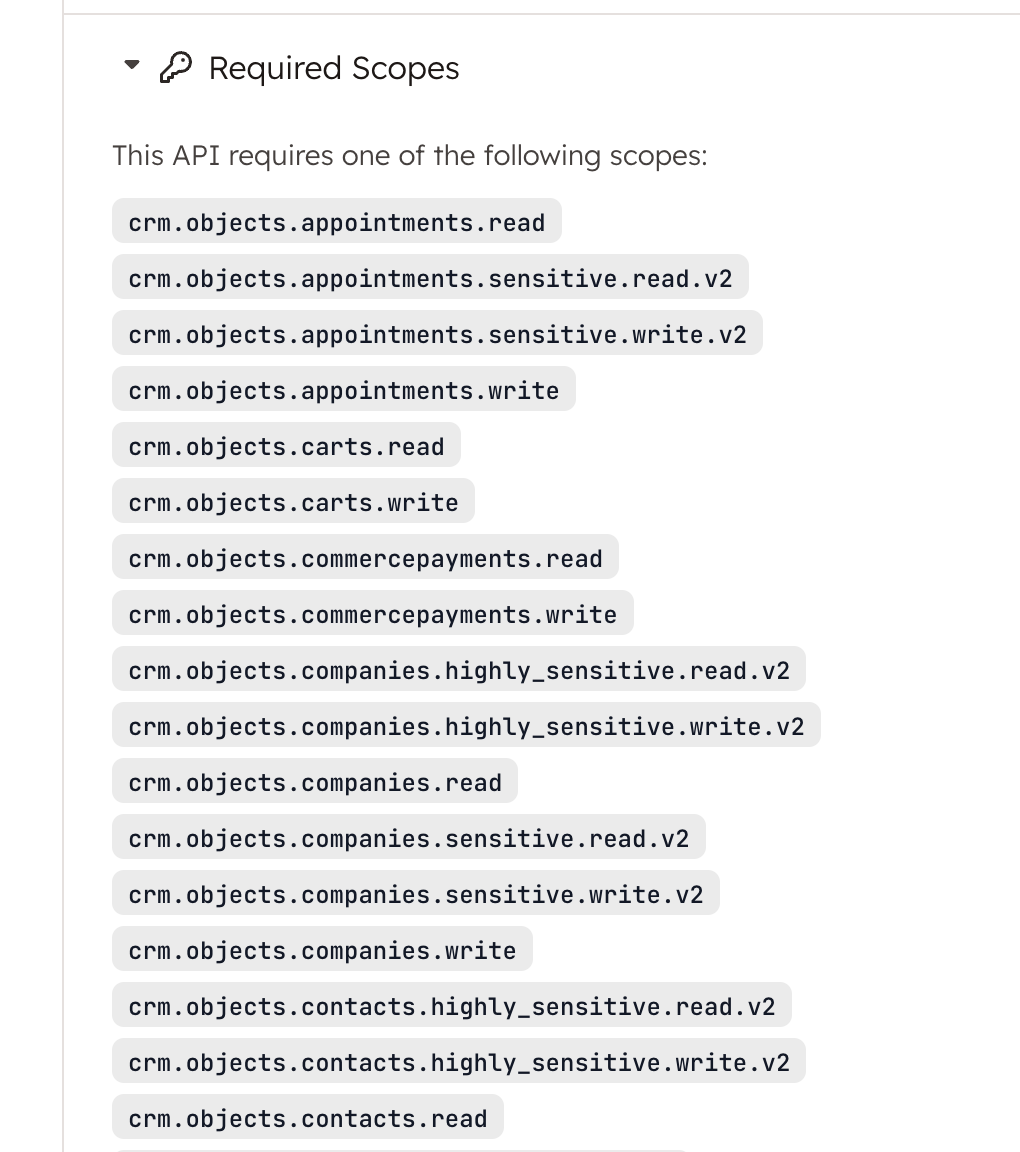
Task: Select the crm.objects.companies.read scope
Action: click(314, 782)
